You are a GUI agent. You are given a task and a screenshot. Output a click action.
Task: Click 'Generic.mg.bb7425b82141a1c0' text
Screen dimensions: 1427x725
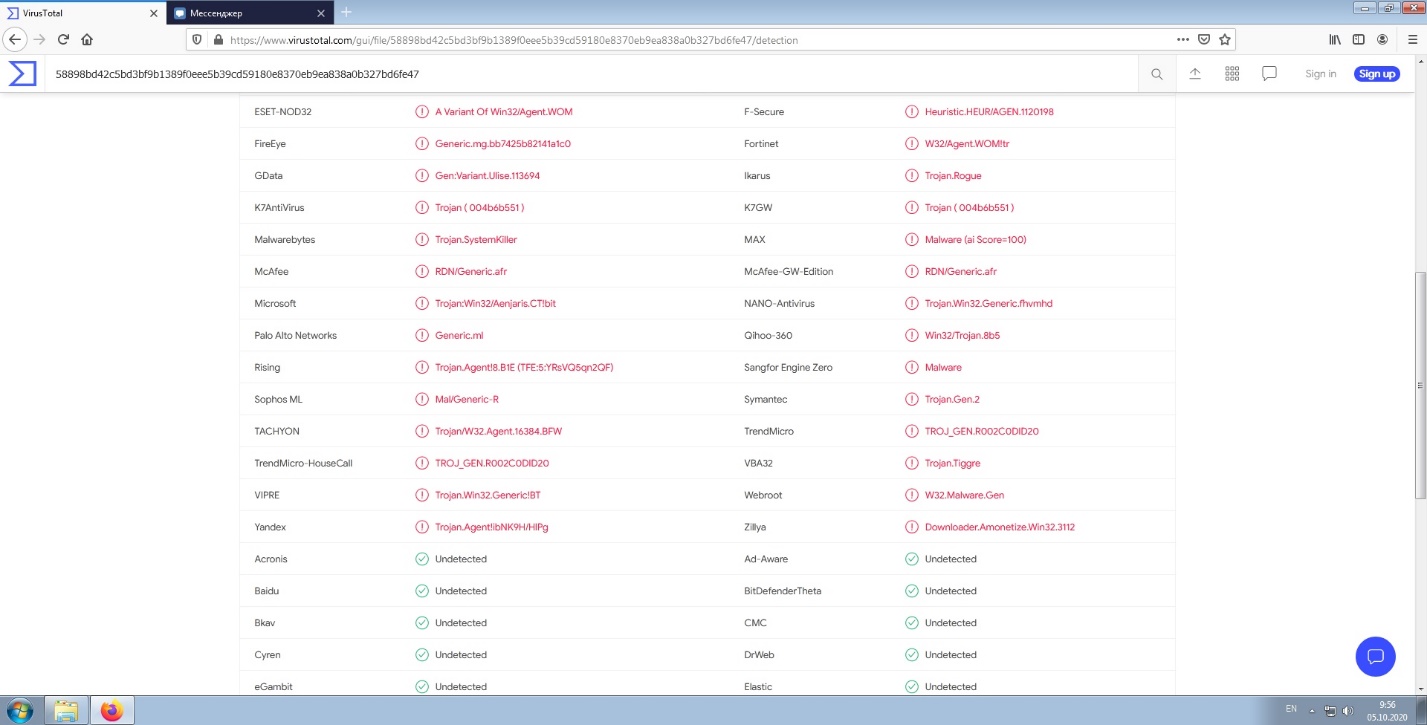(503, 144)
